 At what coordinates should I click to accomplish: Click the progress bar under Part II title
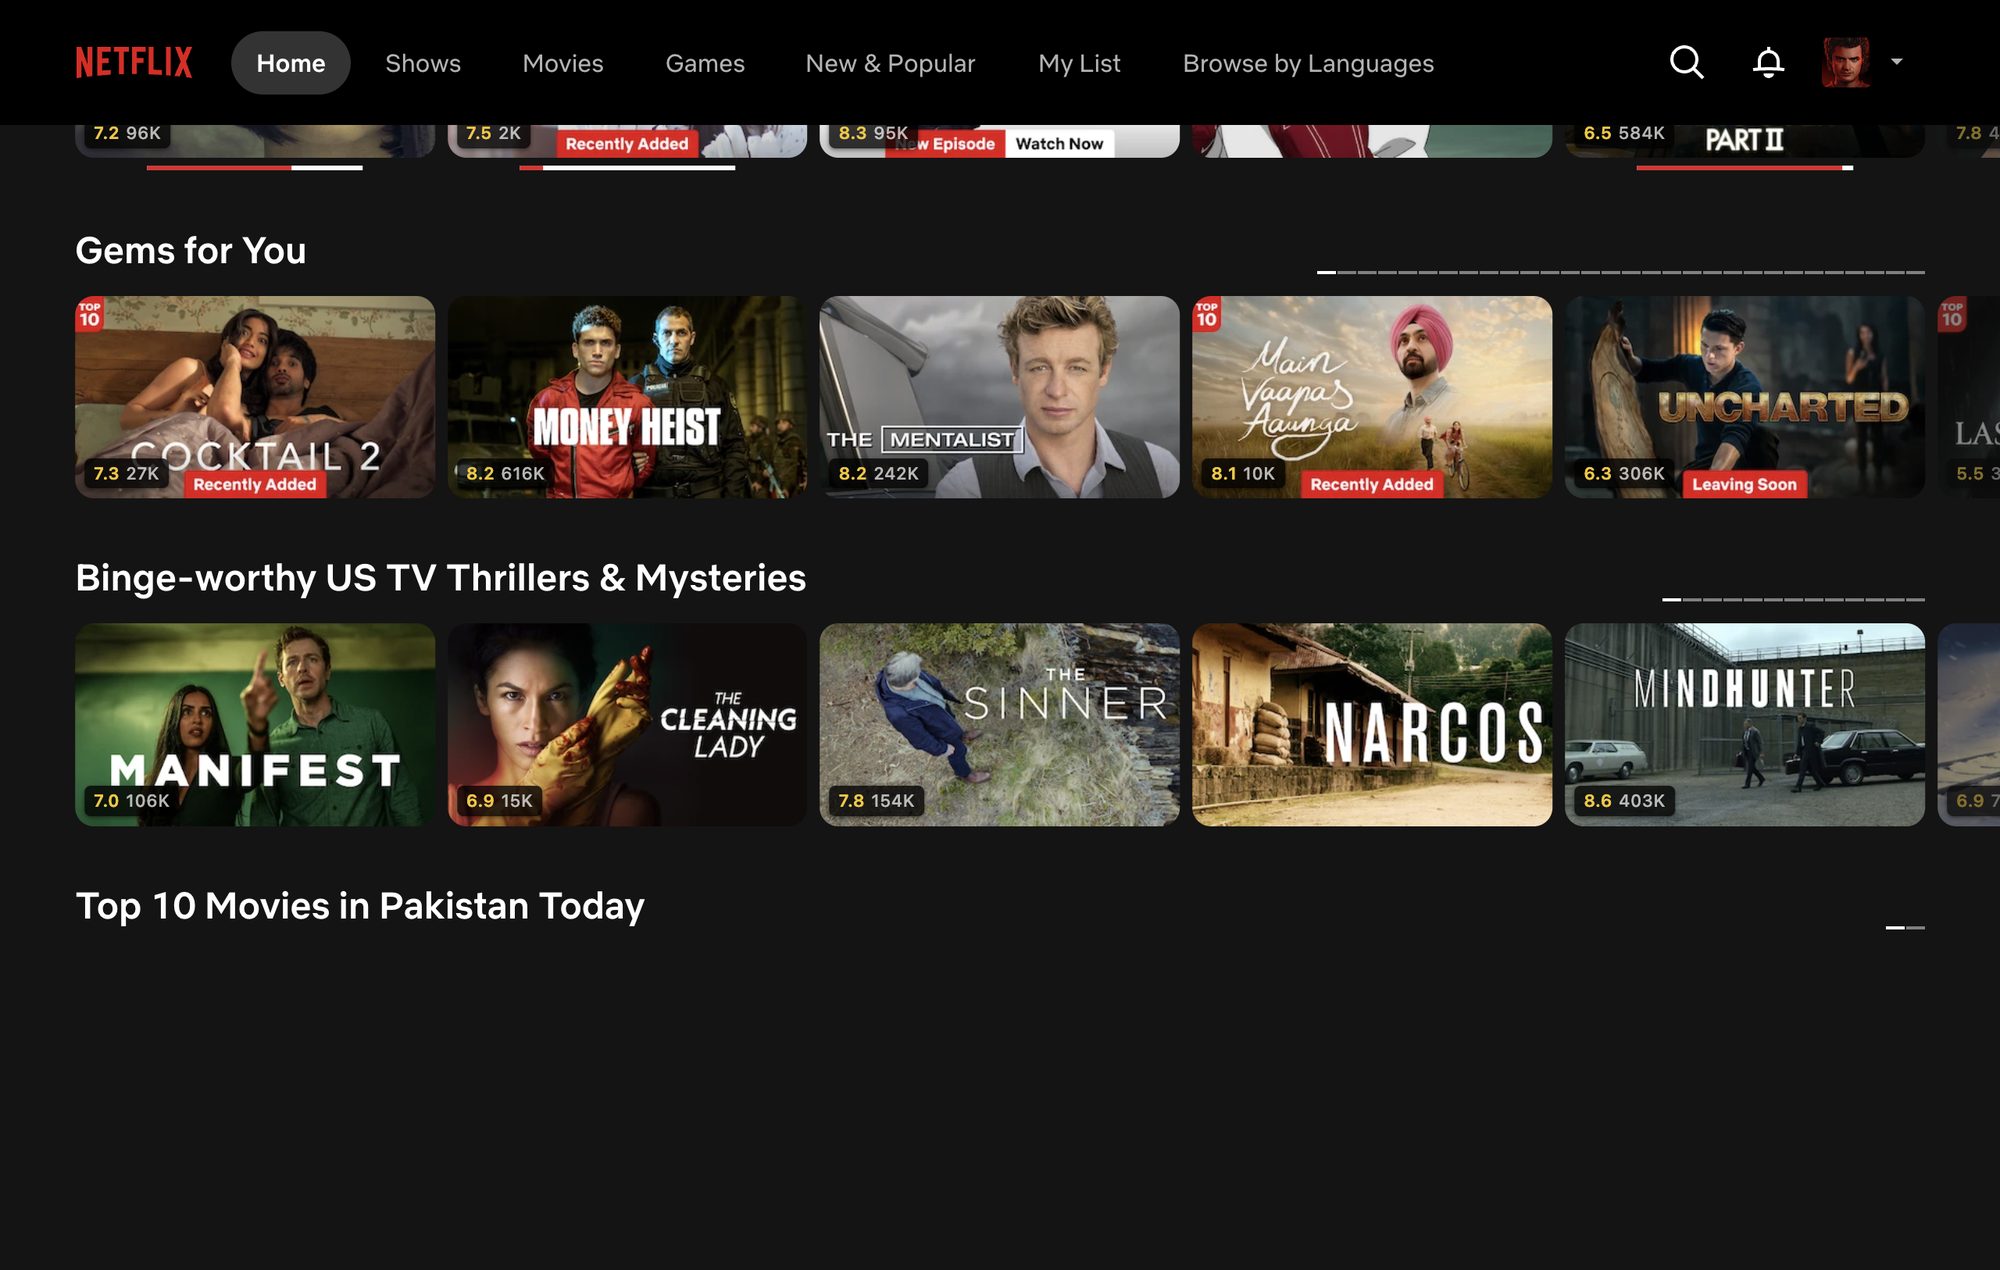point(1745,168)
